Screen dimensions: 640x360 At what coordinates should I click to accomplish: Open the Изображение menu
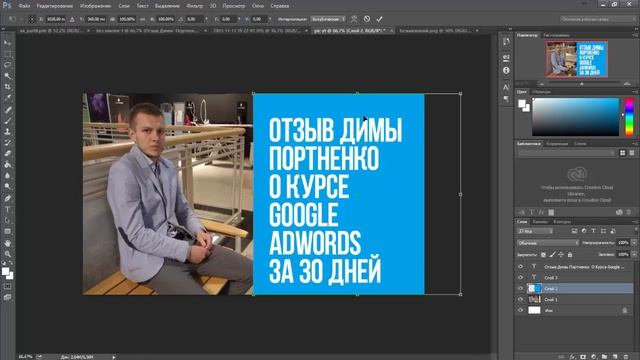coord(96,6)
